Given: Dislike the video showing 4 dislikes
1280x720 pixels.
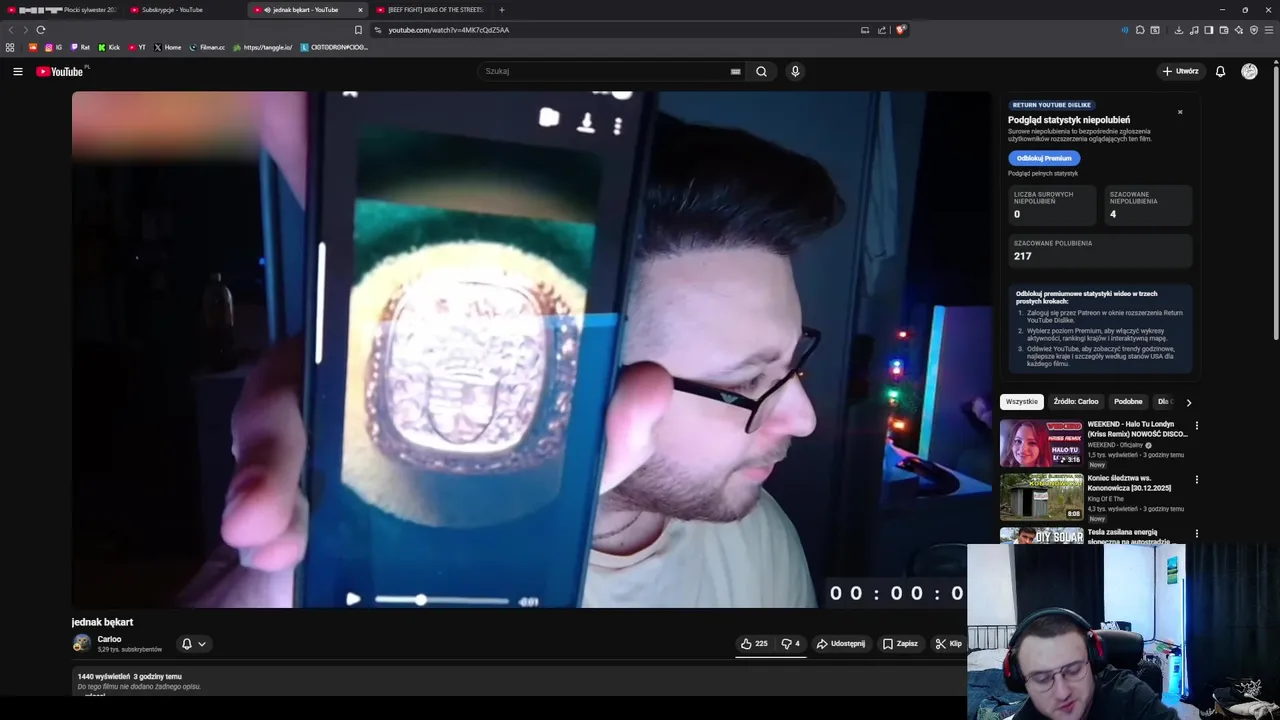Looking at the screenshot, I should [790, 644].
